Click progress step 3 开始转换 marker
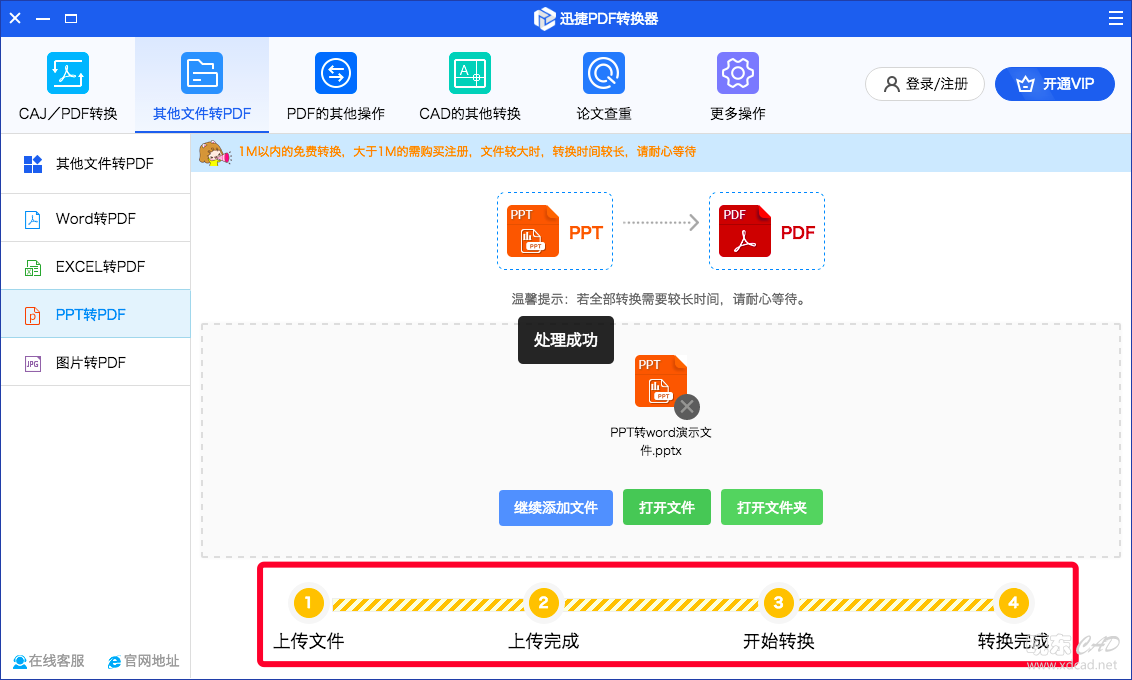Screen dimensions: 1132x680 pos(778,602)
